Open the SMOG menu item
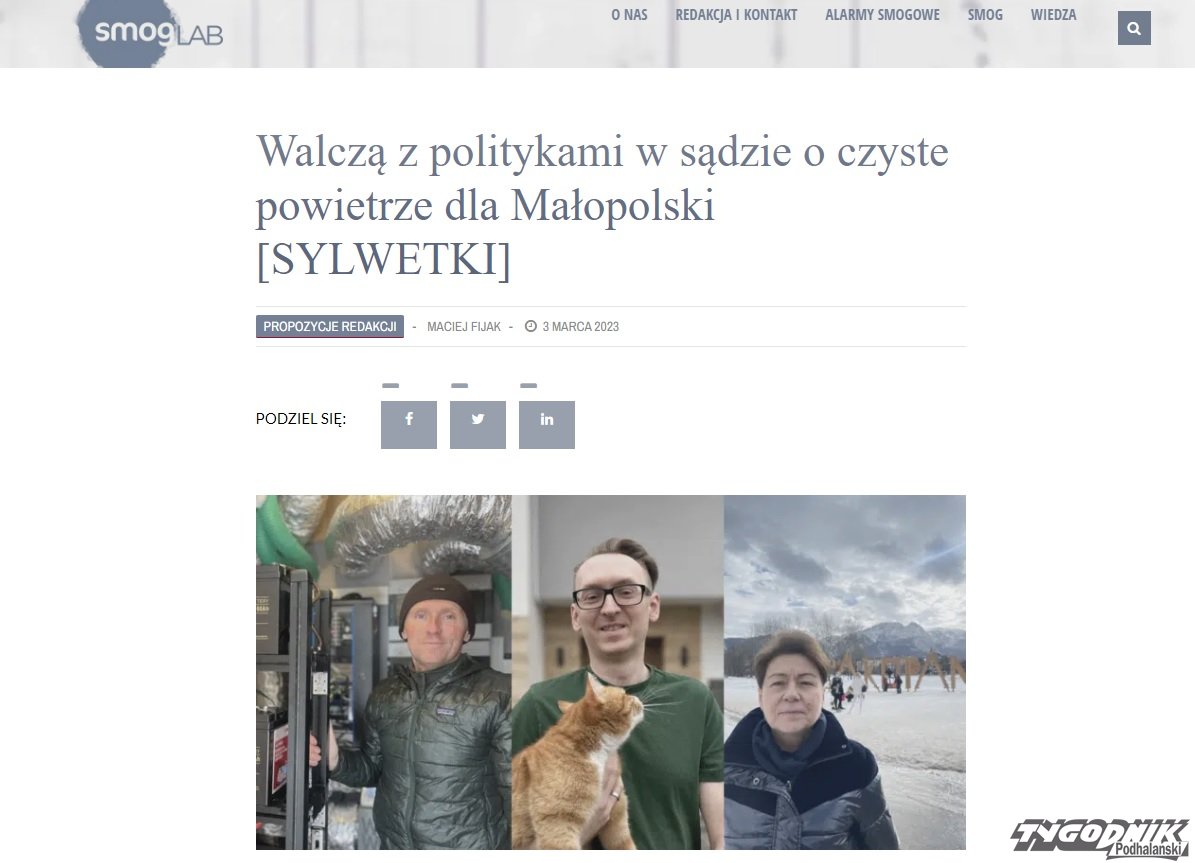 pyautogui.click(x=985, y=14)
